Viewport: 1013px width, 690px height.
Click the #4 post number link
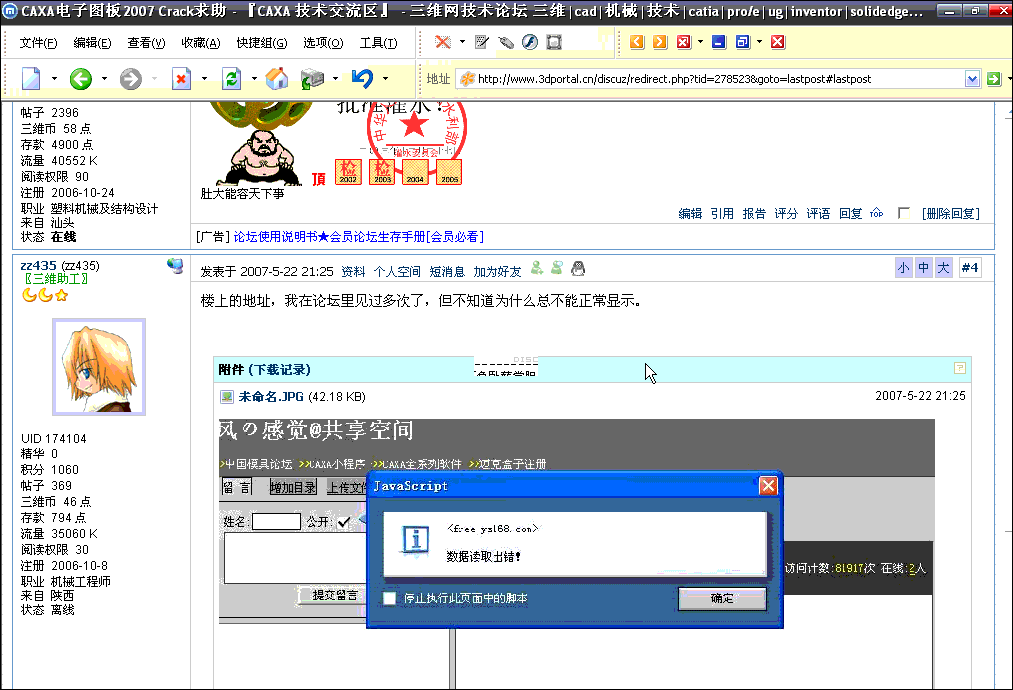tap(969, 268)
